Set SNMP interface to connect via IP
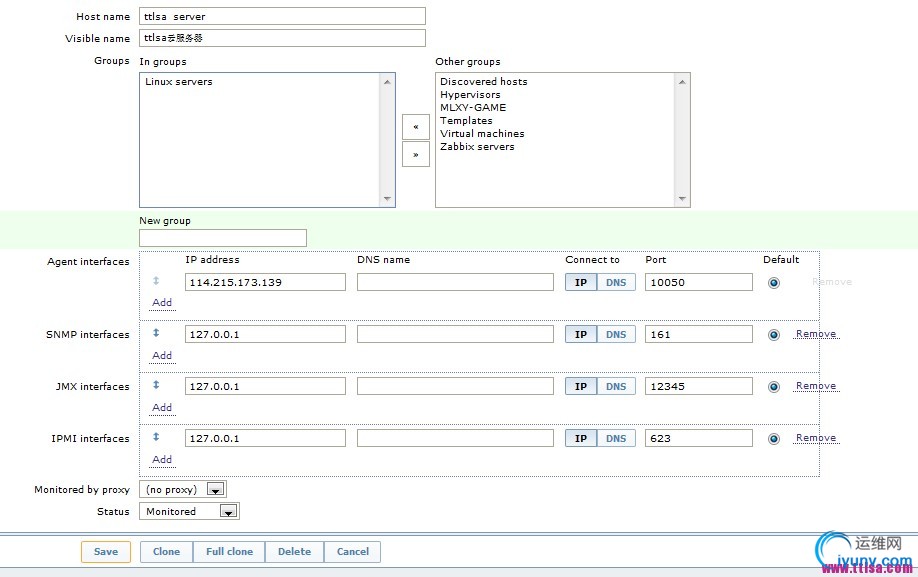The width and height of the screenshot is (918, 577). (581, 334)
